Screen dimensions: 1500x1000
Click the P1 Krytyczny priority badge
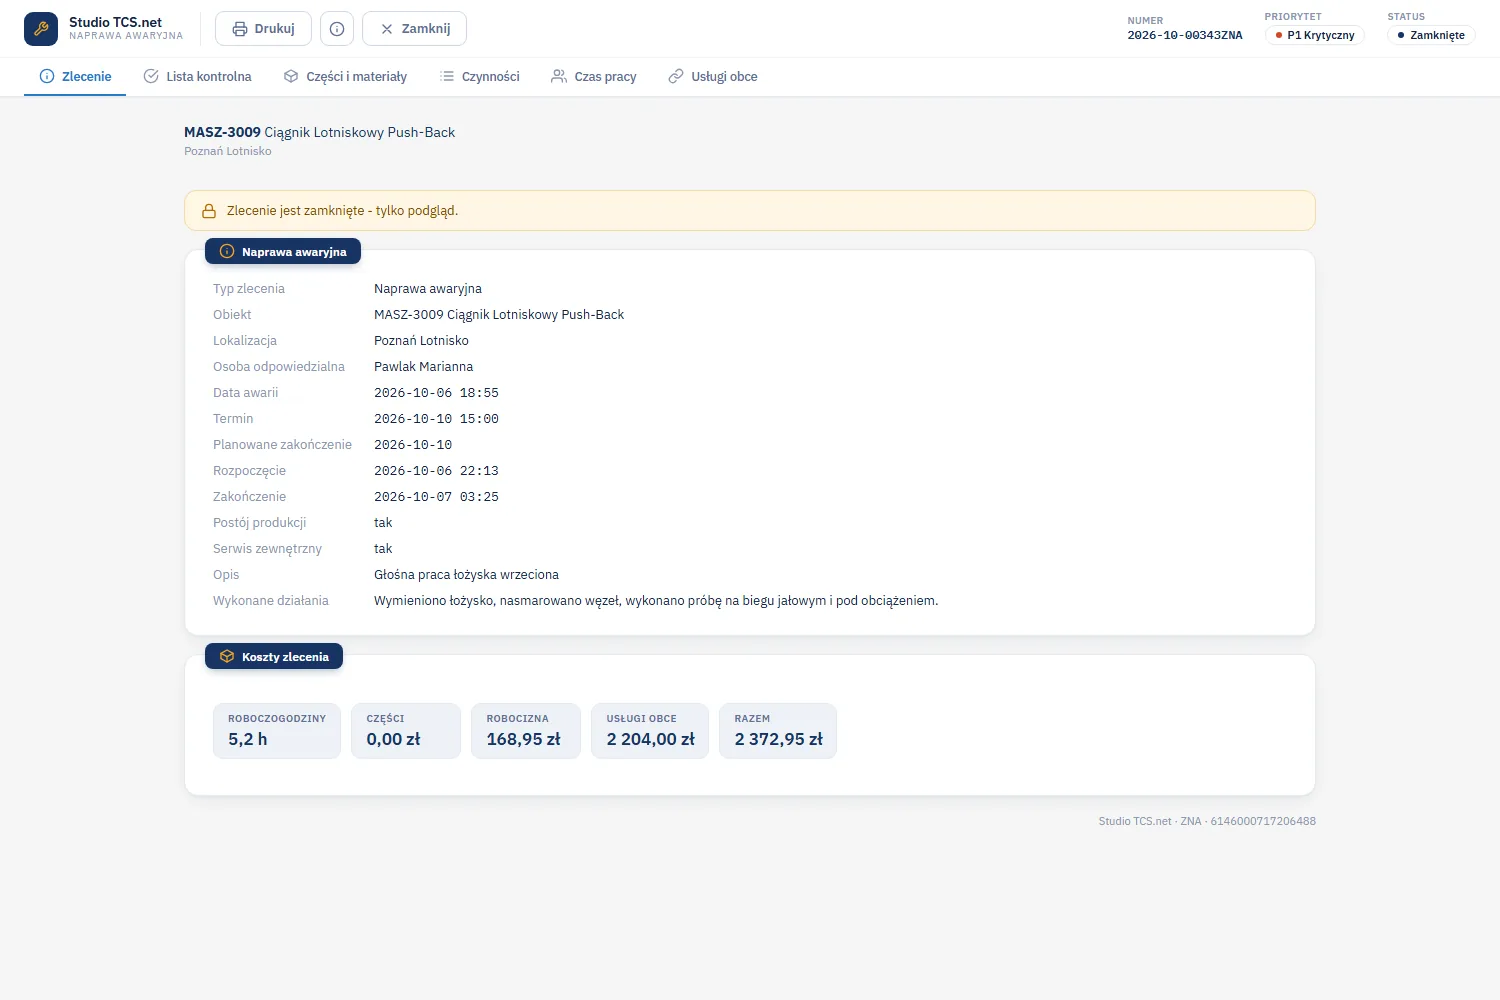click(x=1315, y=35)
